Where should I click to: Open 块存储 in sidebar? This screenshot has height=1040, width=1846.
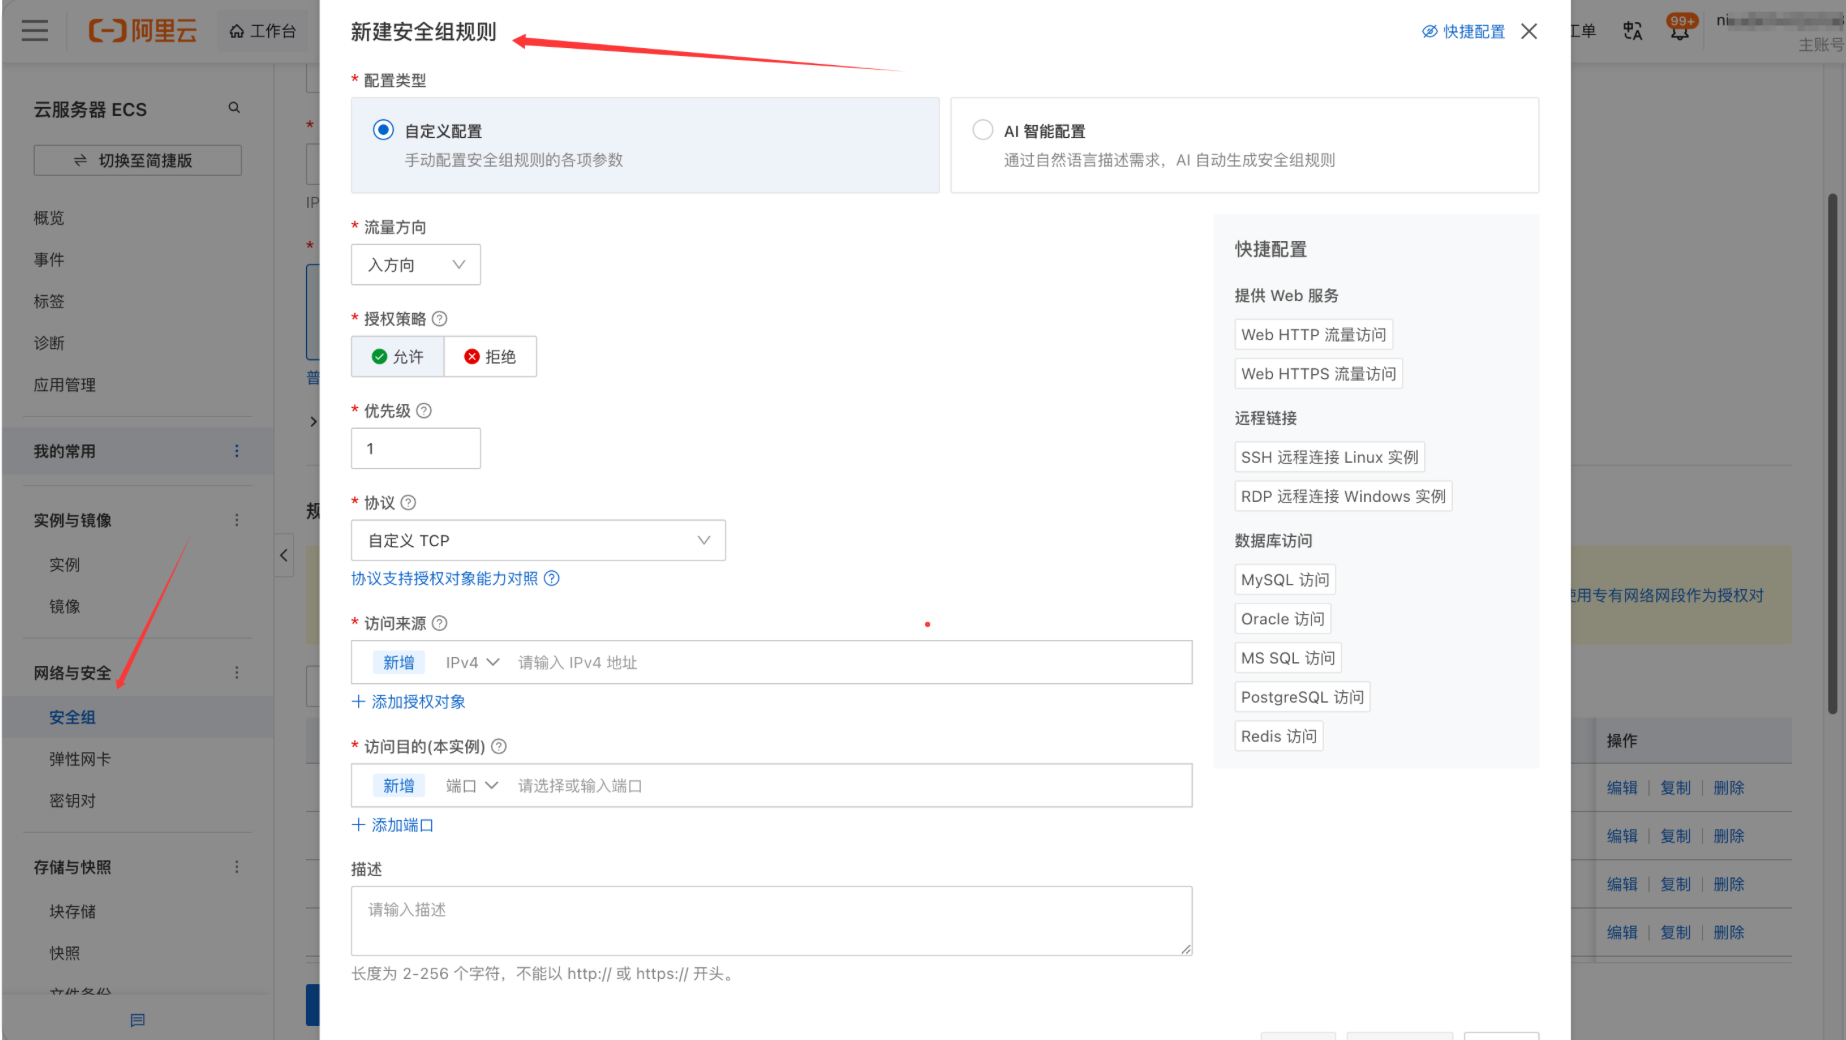click(73, 911)
